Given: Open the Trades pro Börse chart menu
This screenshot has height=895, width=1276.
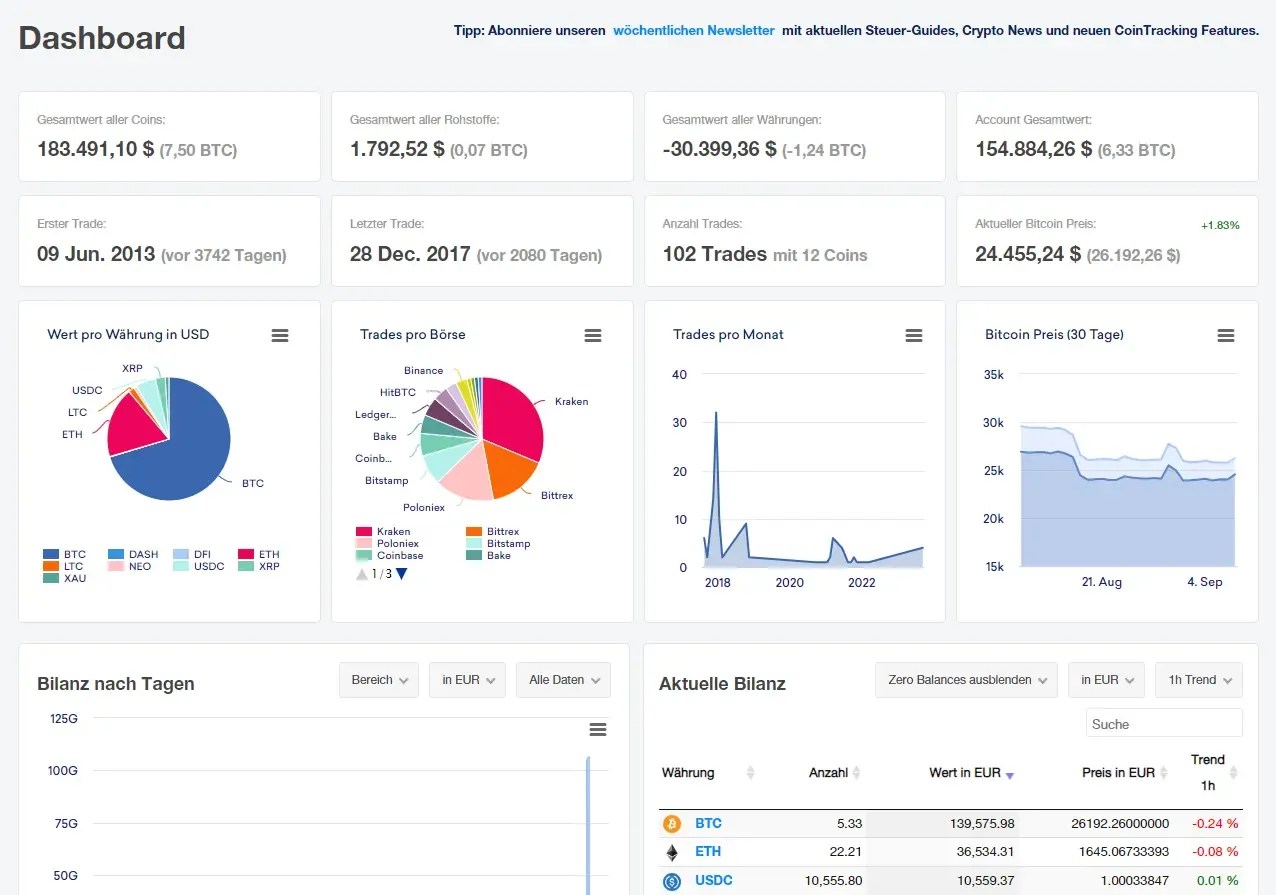Looking at the screenshot, I should [x=593, y=335].
